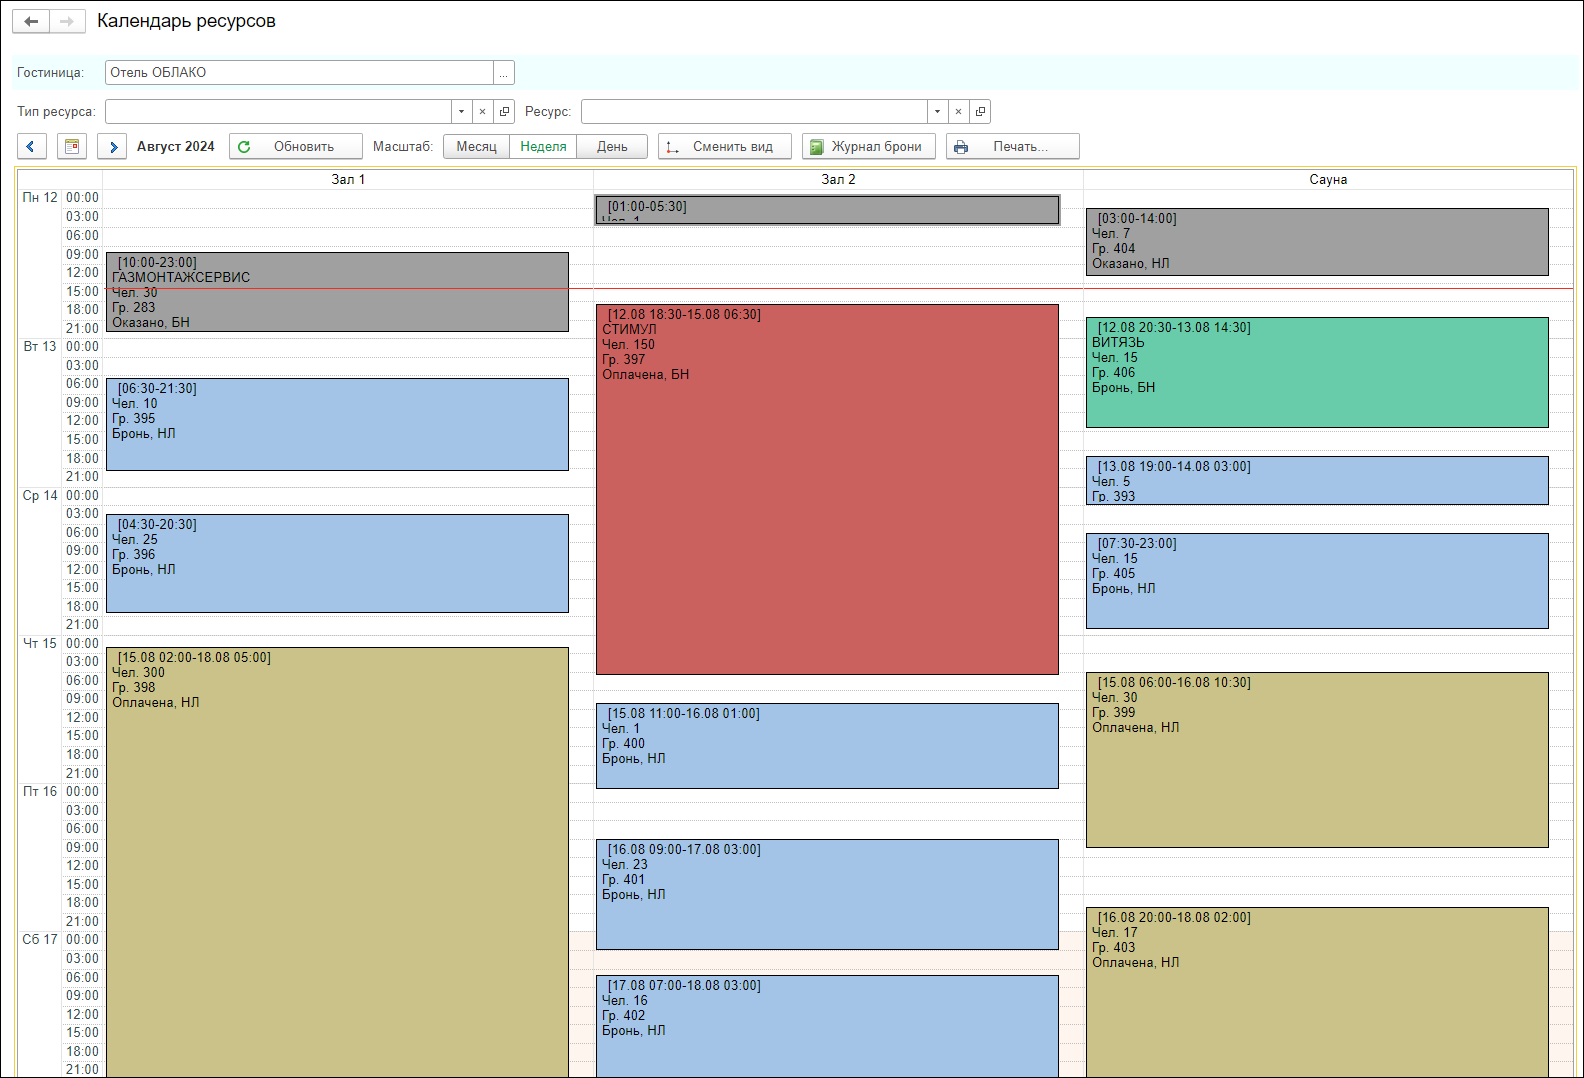Click the back navigation arrow
The height and width of the screenshot is (1078, 1584).
coord(31,21)
